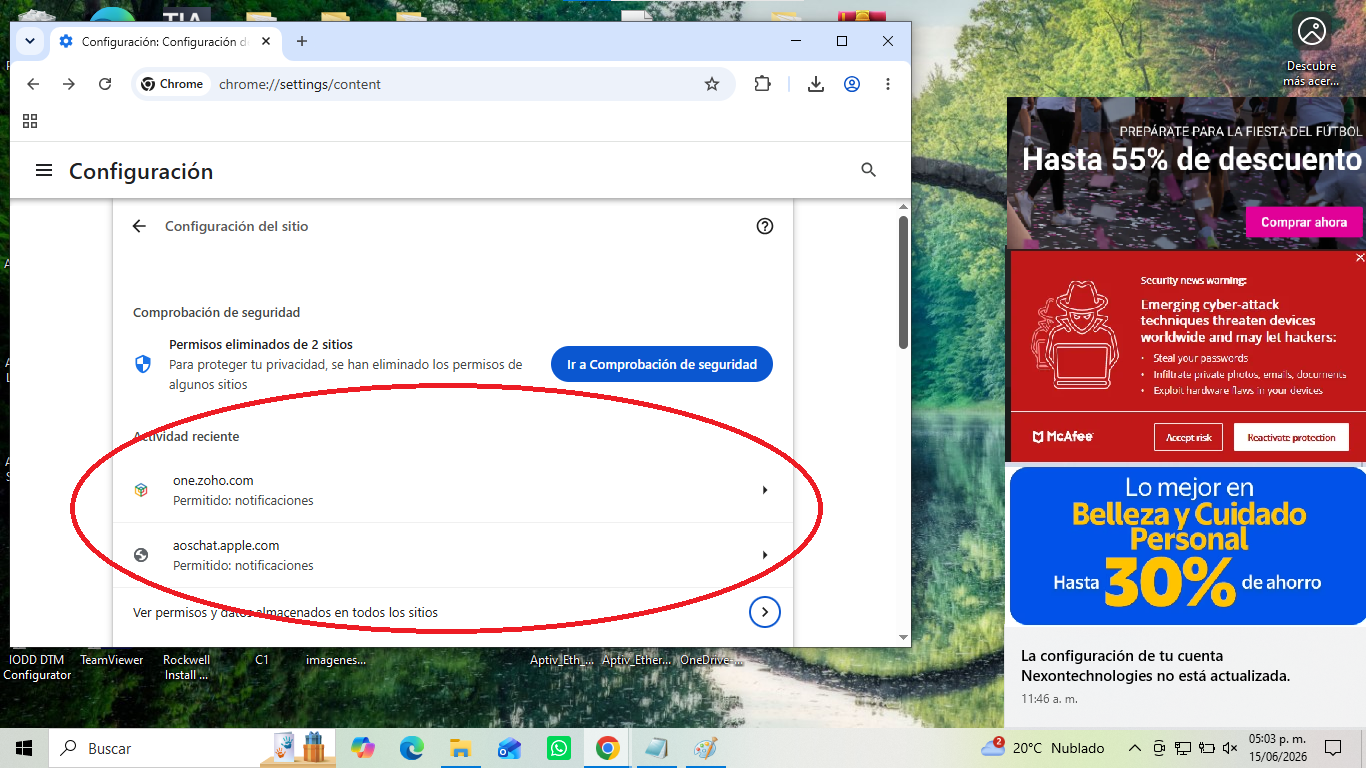The width and height of the screenshot is (1366, 768).
Task: Show hidden system tray icons
Action: [x=1134, y=748]
